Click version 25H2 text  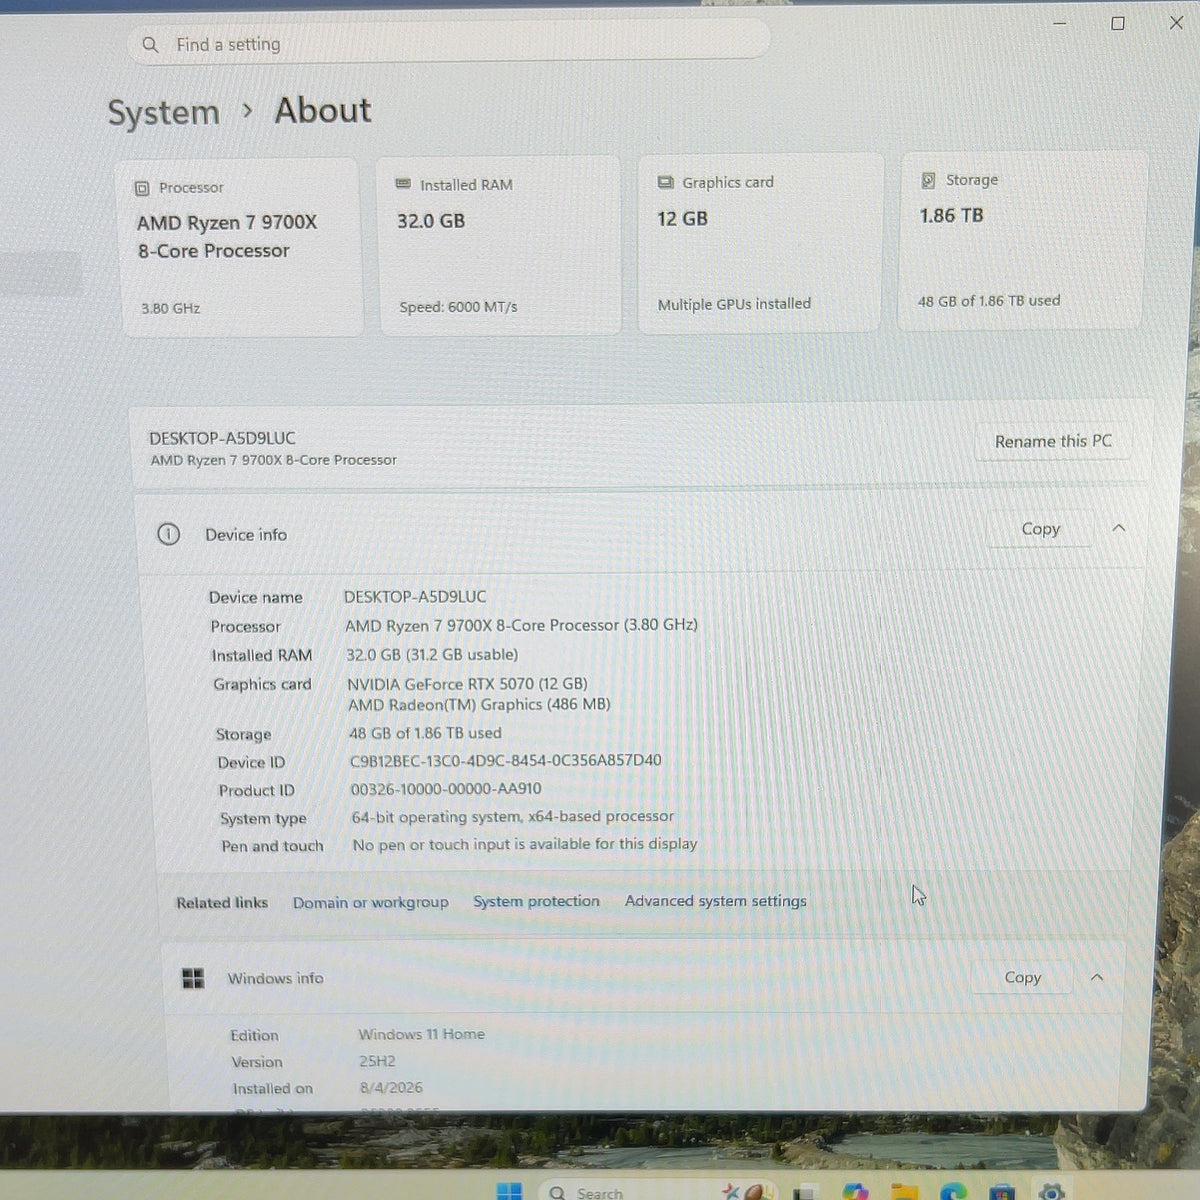click(377, 1061)
